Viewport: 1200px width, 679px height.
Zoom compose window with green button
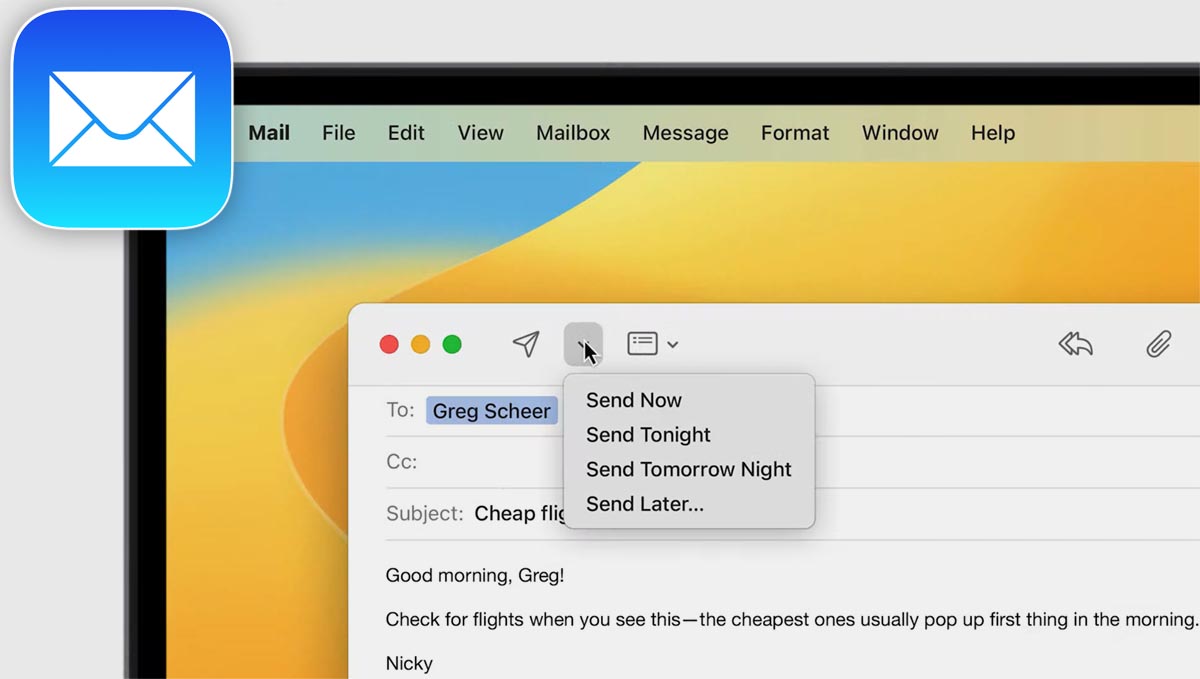452,345
